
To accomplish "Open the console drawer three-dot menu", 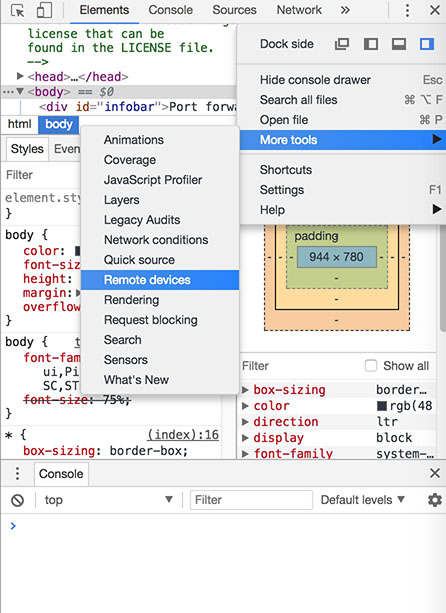I will click(x=17, y=473).
